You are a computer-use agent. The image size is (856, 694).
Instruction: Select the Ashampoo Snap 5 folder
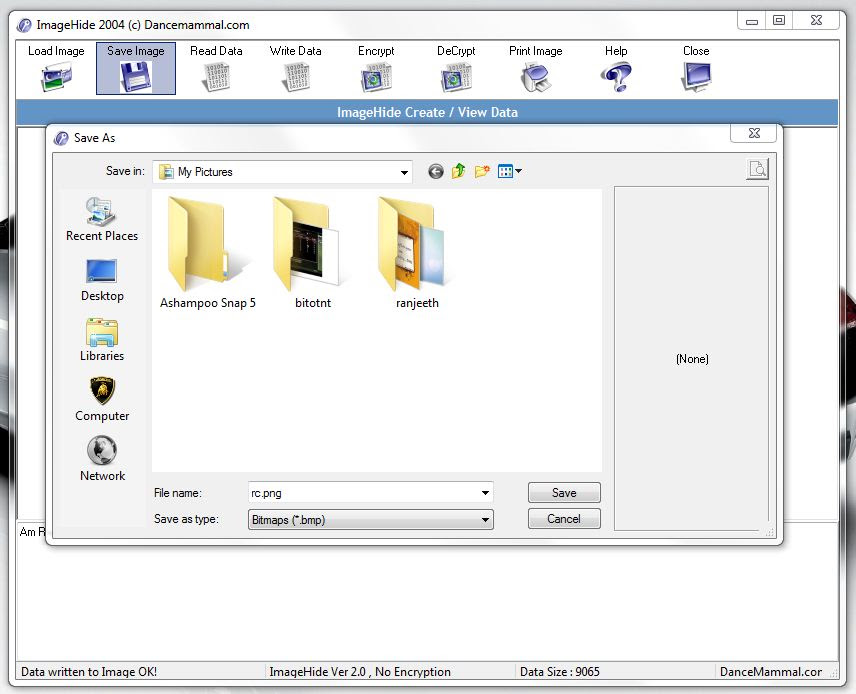point(207,253)
